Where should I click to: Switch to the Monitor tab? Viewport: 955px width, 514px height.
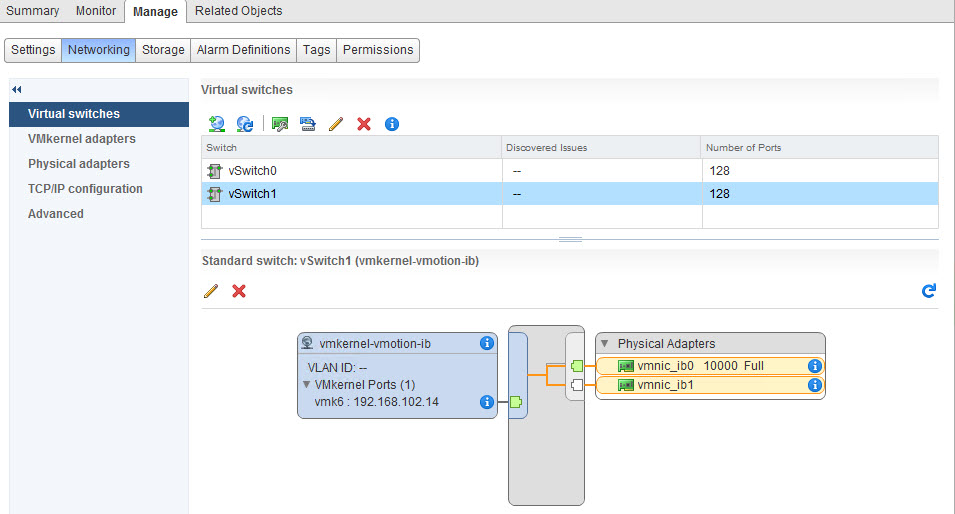[96, 11]
